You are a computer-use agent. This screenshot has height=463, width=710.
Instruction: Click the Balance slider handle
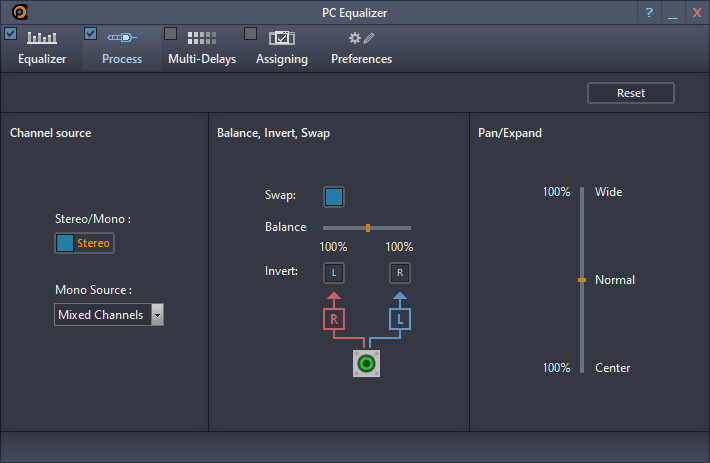click(368, 228)
